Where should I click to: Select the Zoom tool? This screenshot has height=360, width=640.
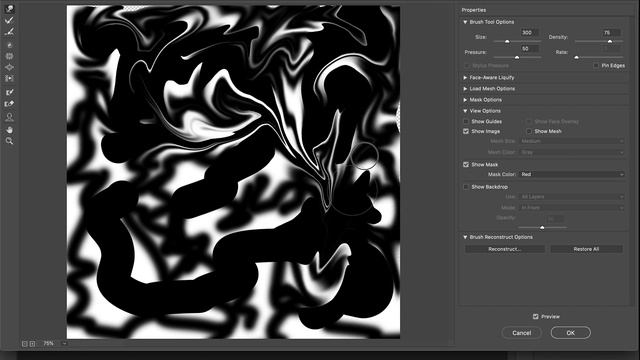[x=9, y=141]
